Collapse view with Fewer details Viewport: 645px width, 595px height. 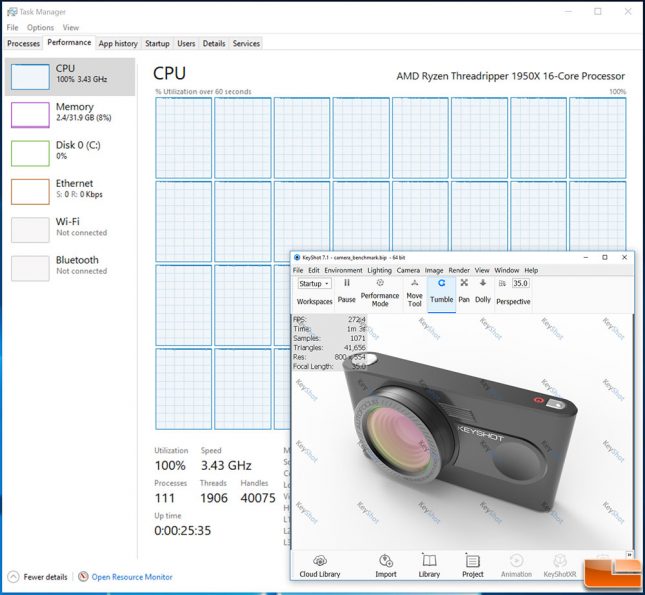point(37,577)
